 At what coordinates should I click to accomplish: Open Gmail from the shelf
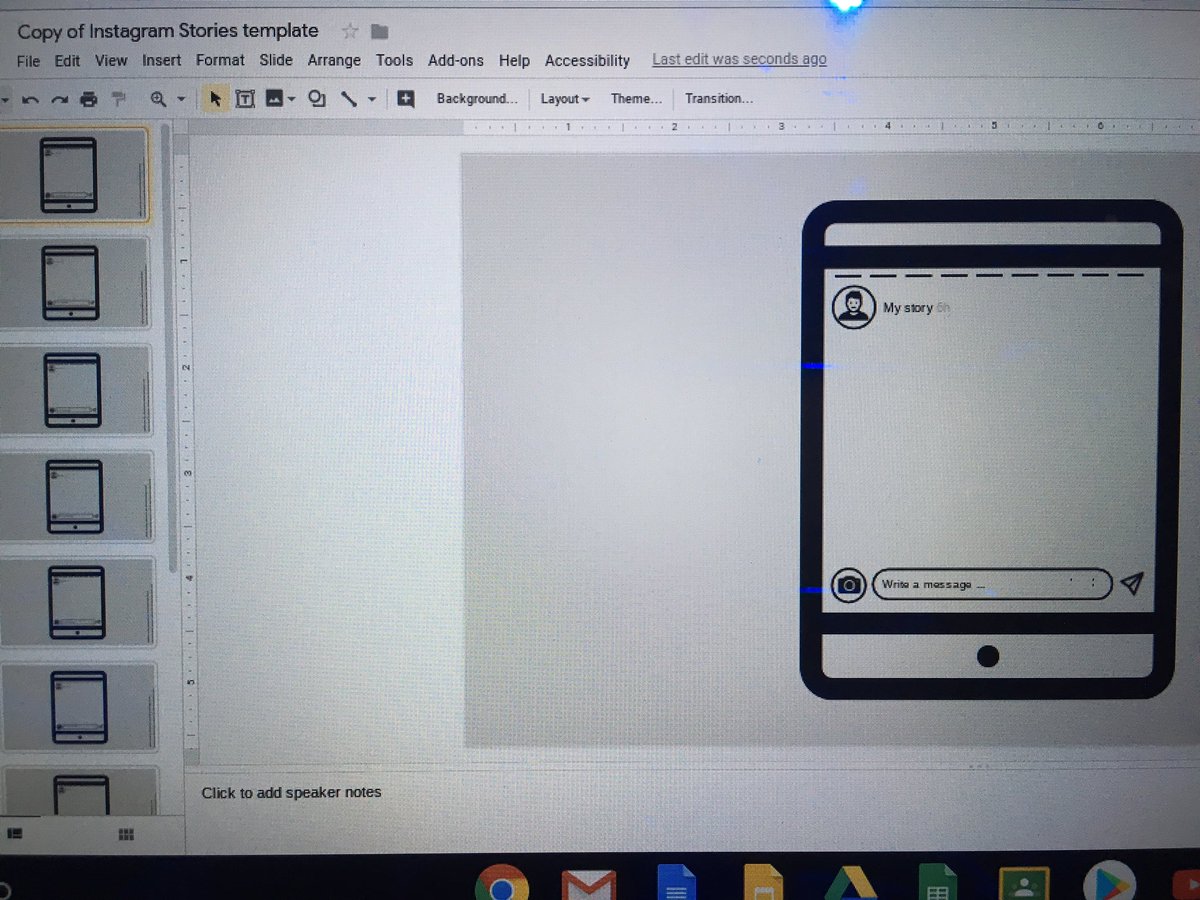pyautogui.click(x=588, y=885)
